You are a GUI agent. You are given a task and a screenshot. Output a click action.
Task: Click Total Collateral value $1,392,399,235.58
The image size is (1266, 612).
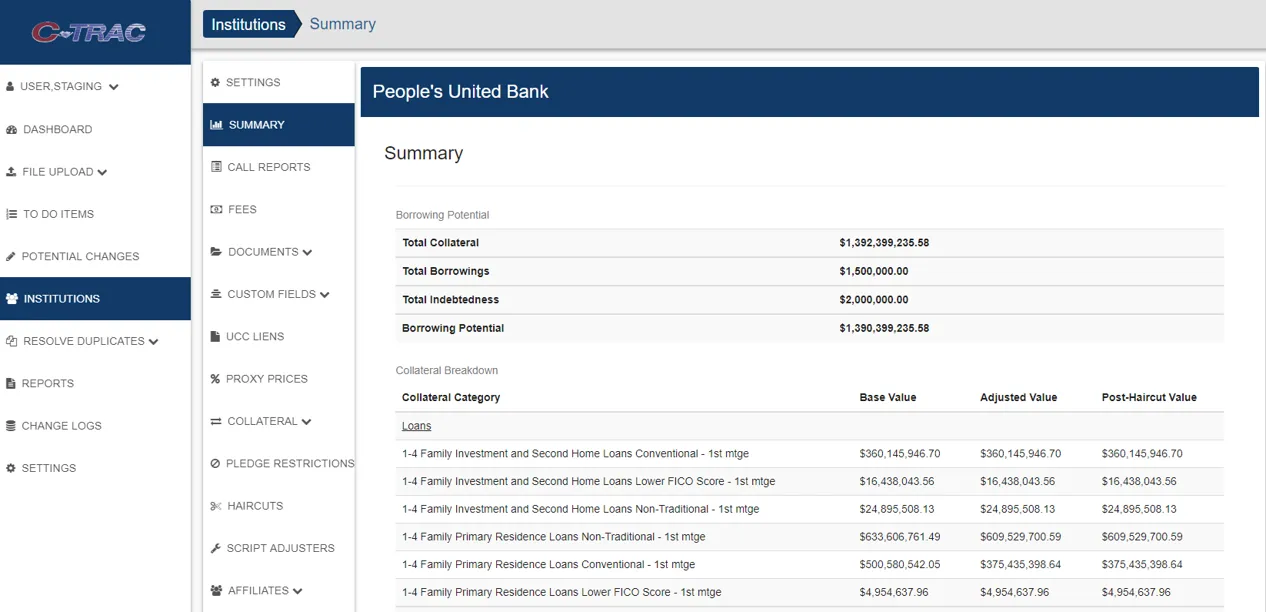(x=884, y=243)
